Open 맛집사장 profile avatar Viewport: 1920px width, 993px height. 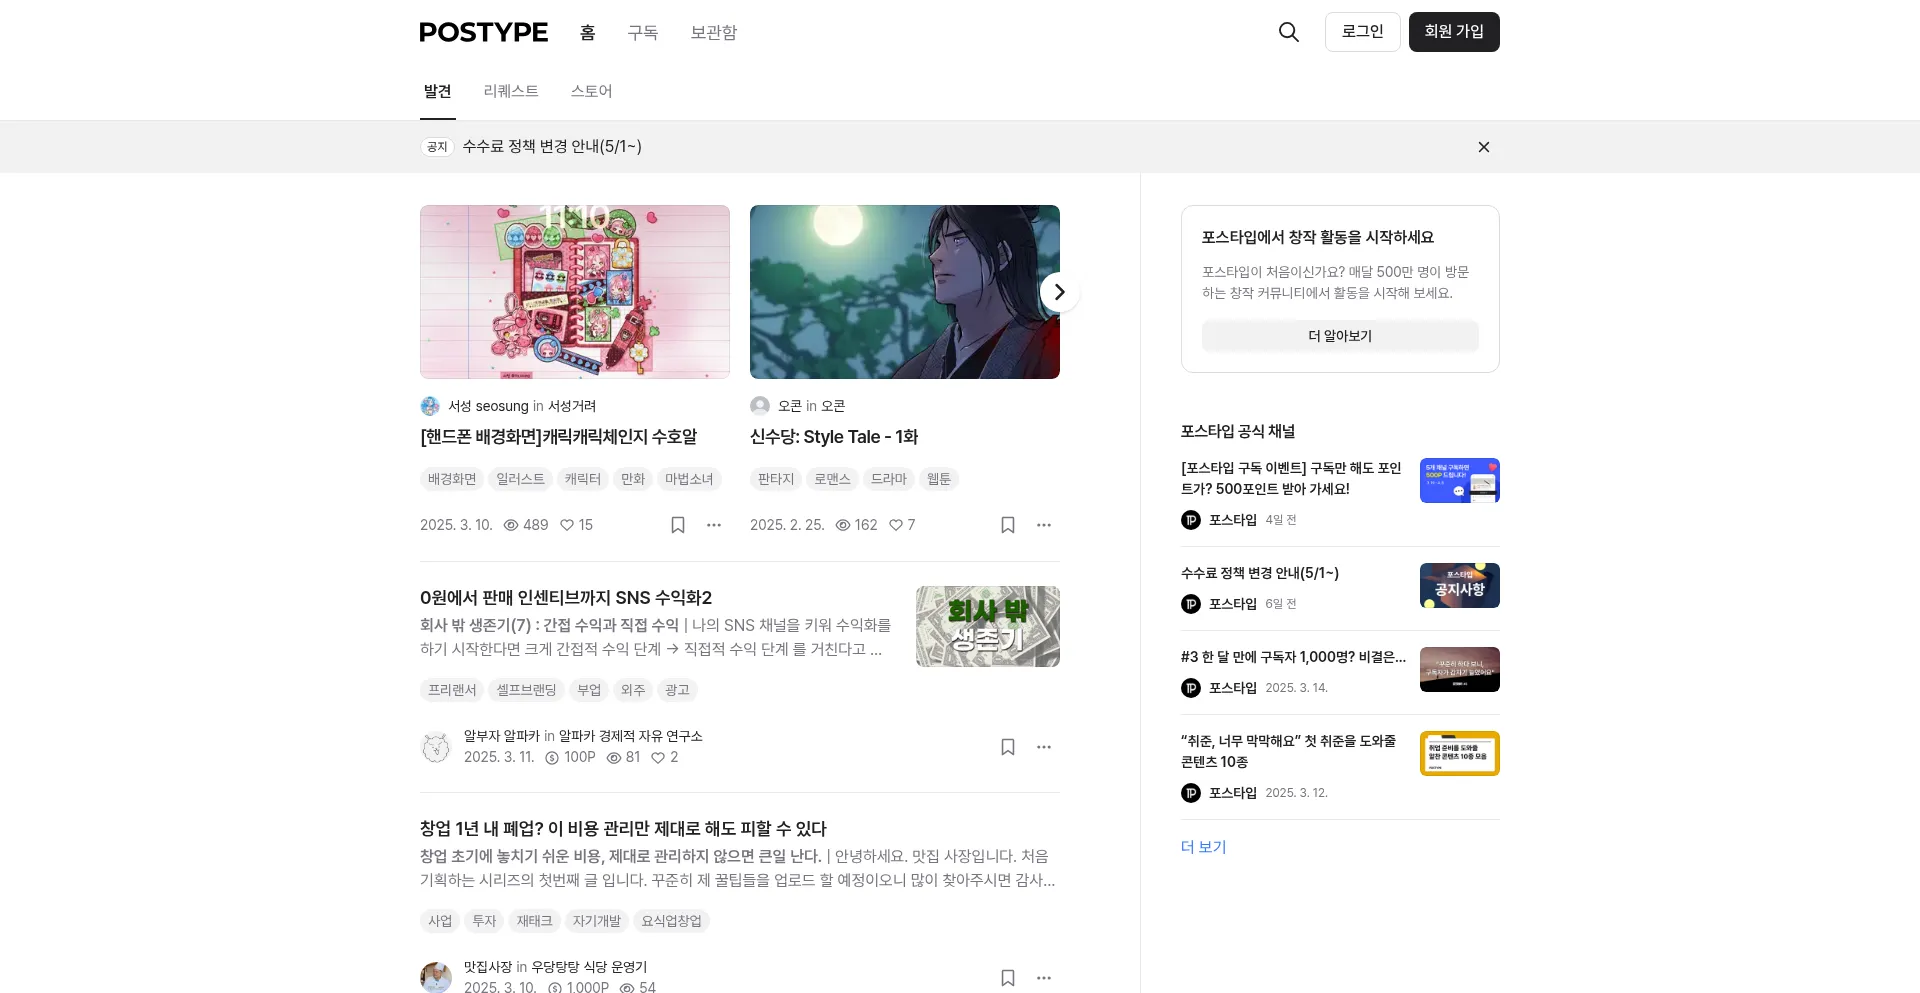[436, 977]
